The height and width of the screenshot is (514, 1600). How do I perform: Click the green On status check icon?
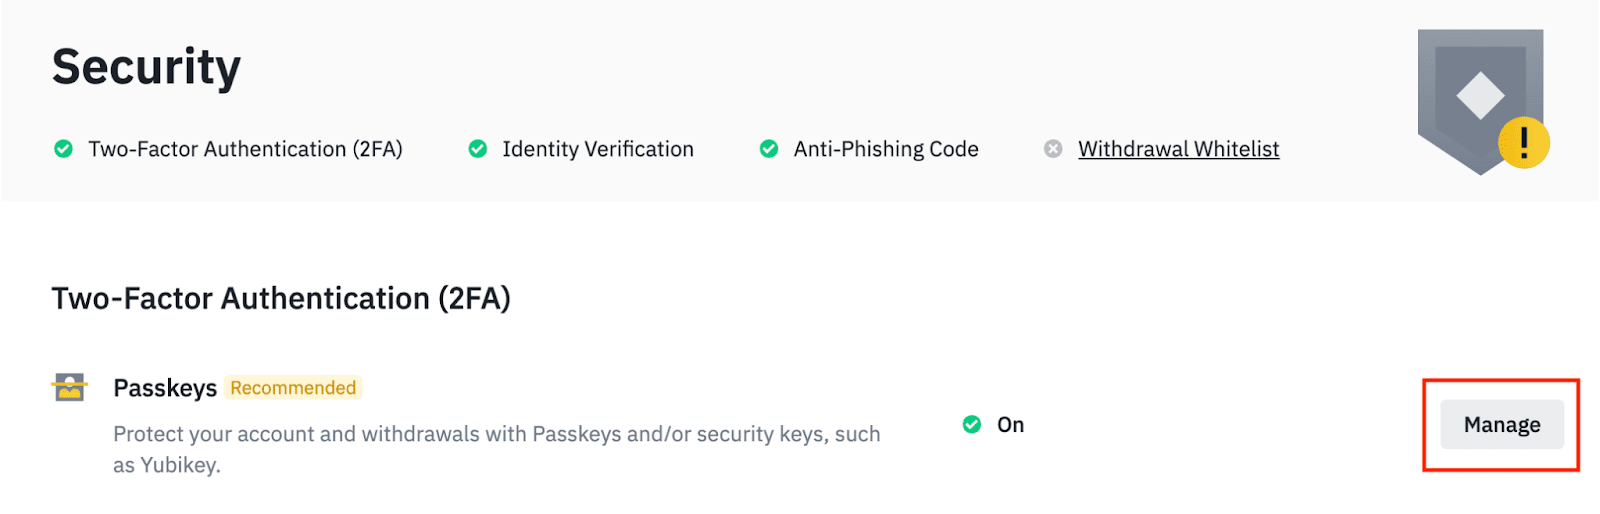(x=971, y=425)
